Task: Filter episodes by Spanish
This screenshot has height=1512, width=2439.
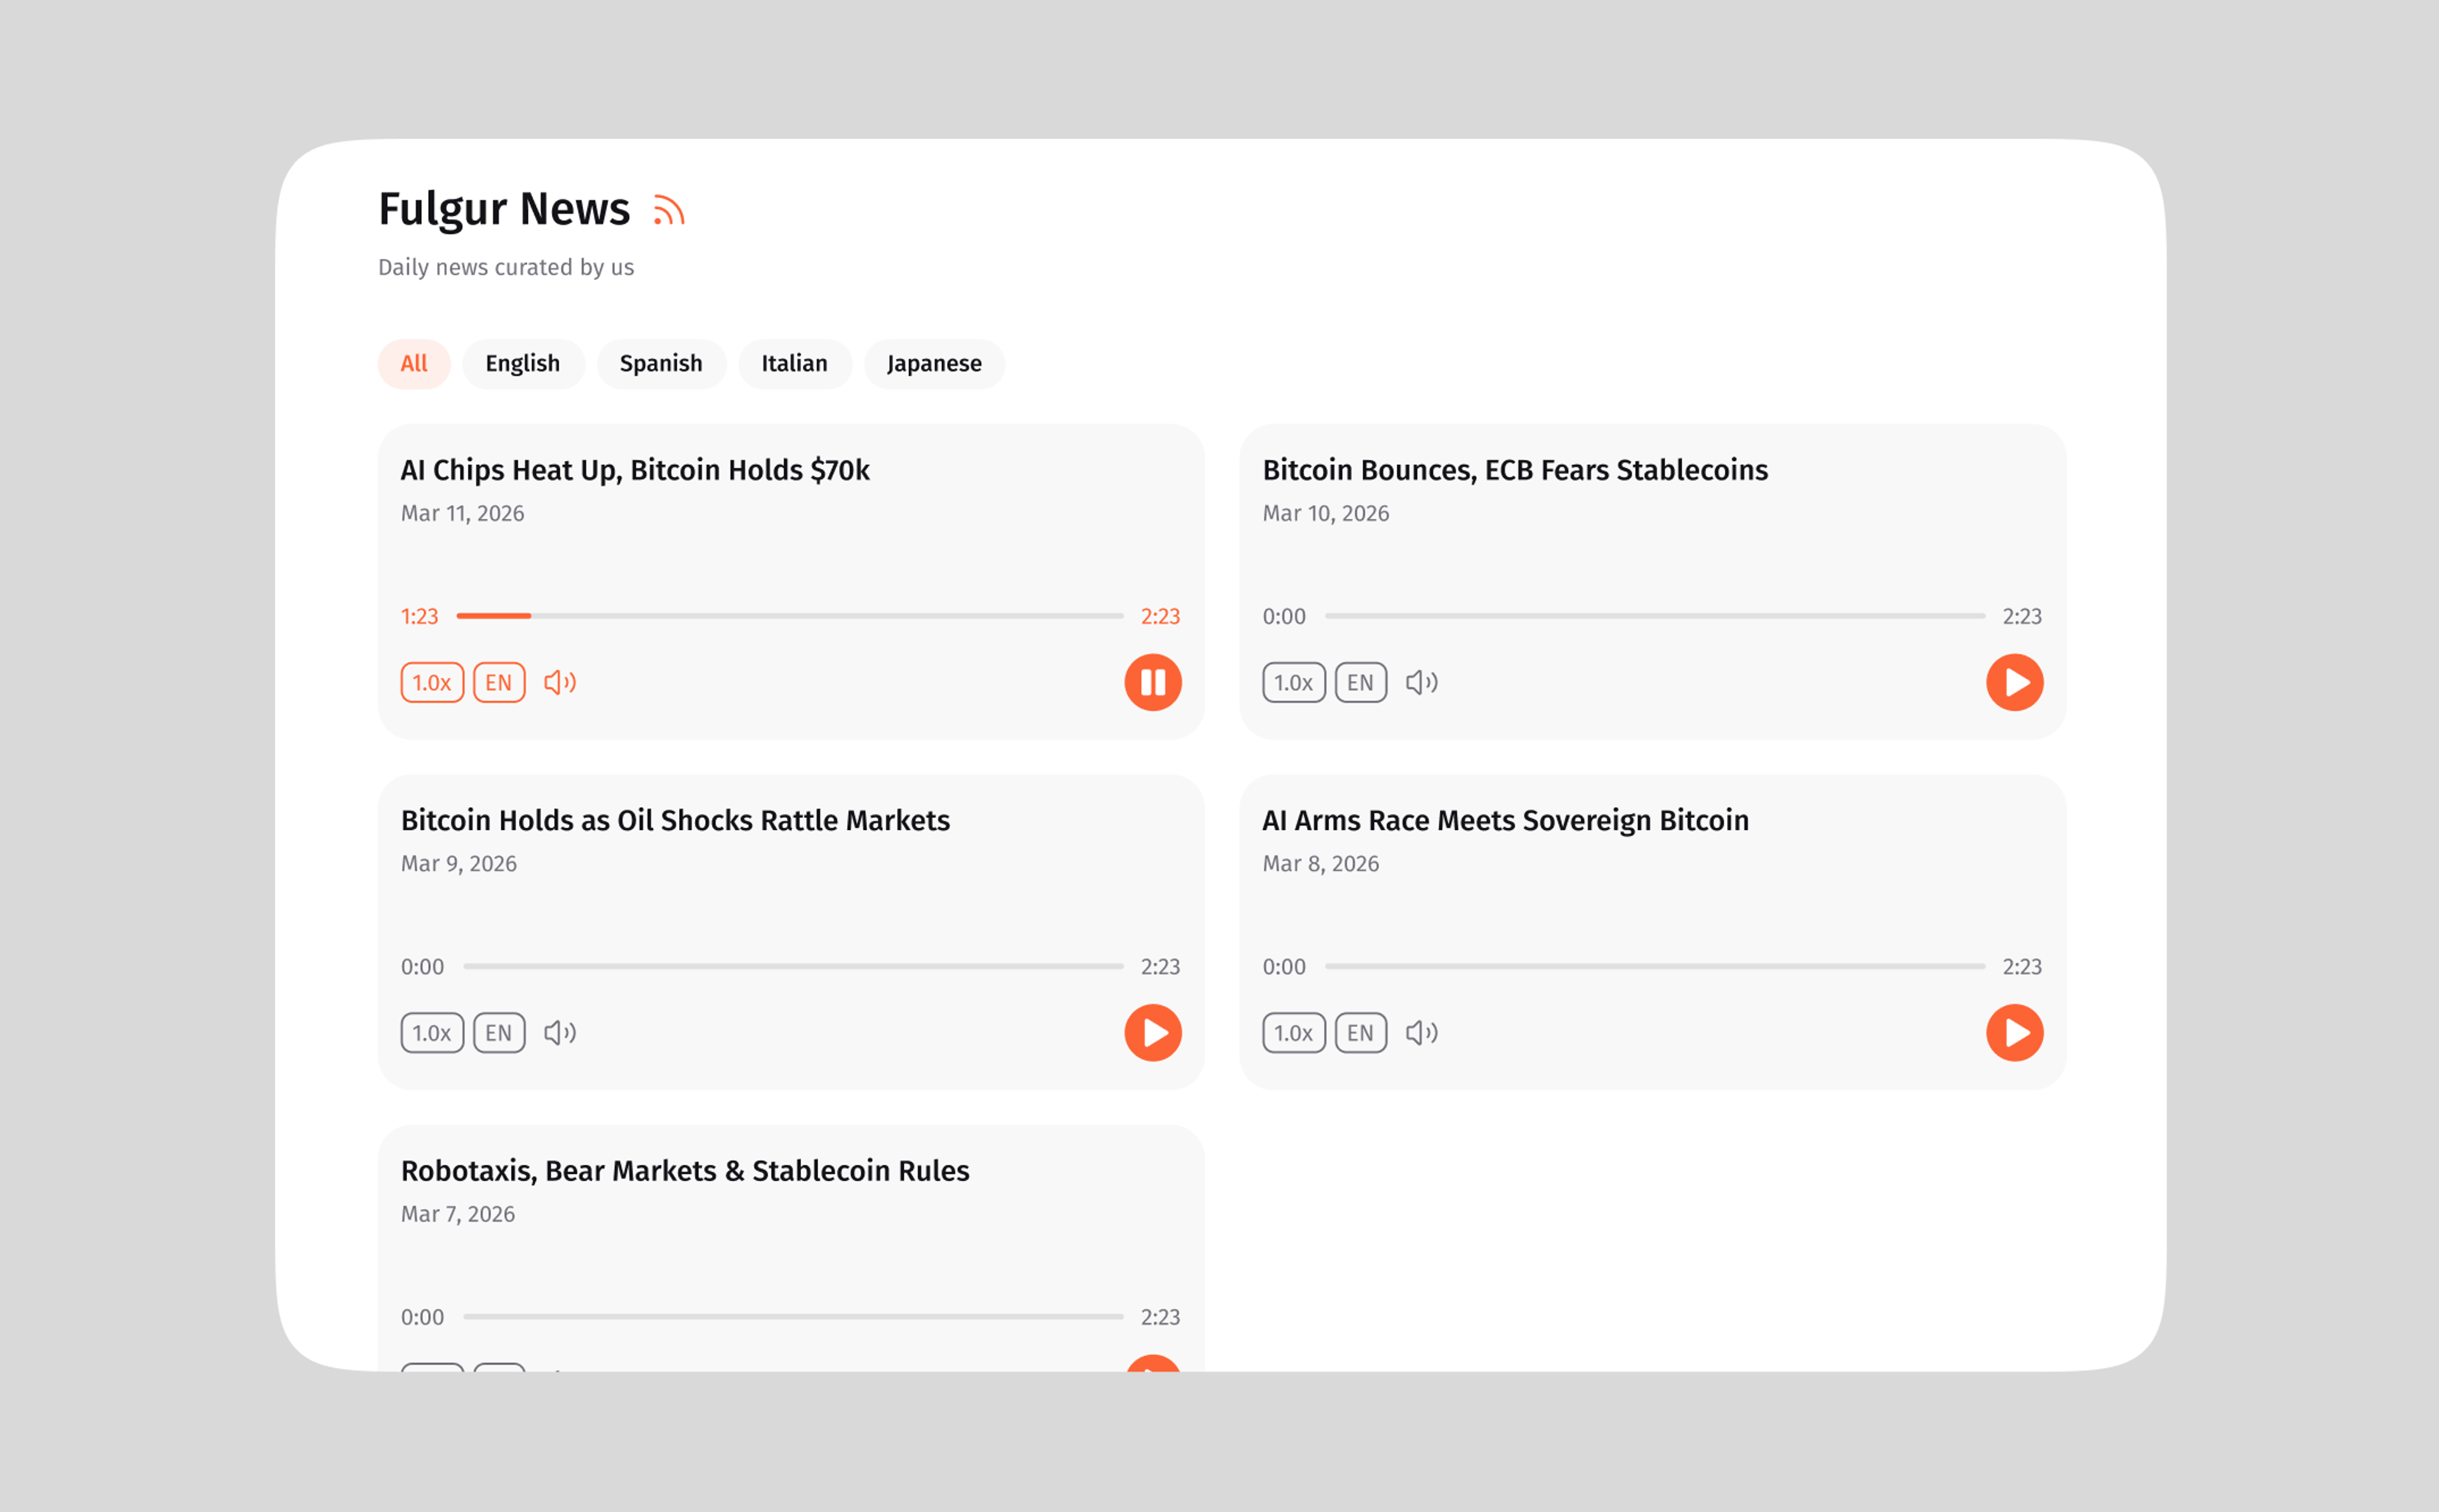Action: click(x=661, y=363)
